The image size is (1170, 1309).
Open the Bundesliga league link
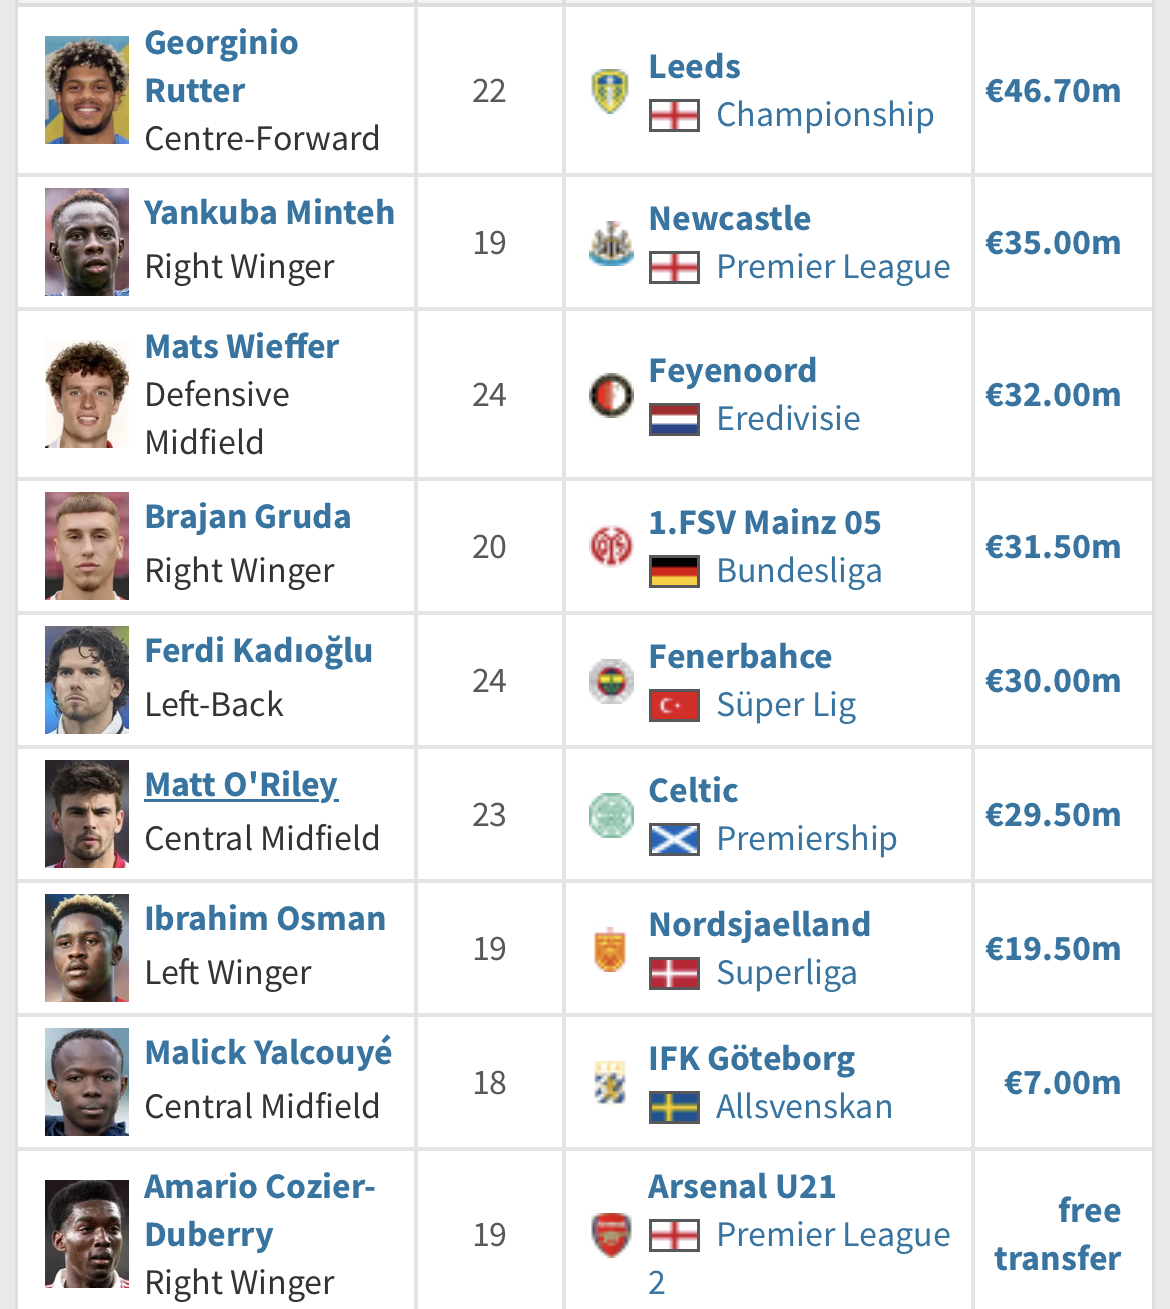tap(799, 571)
